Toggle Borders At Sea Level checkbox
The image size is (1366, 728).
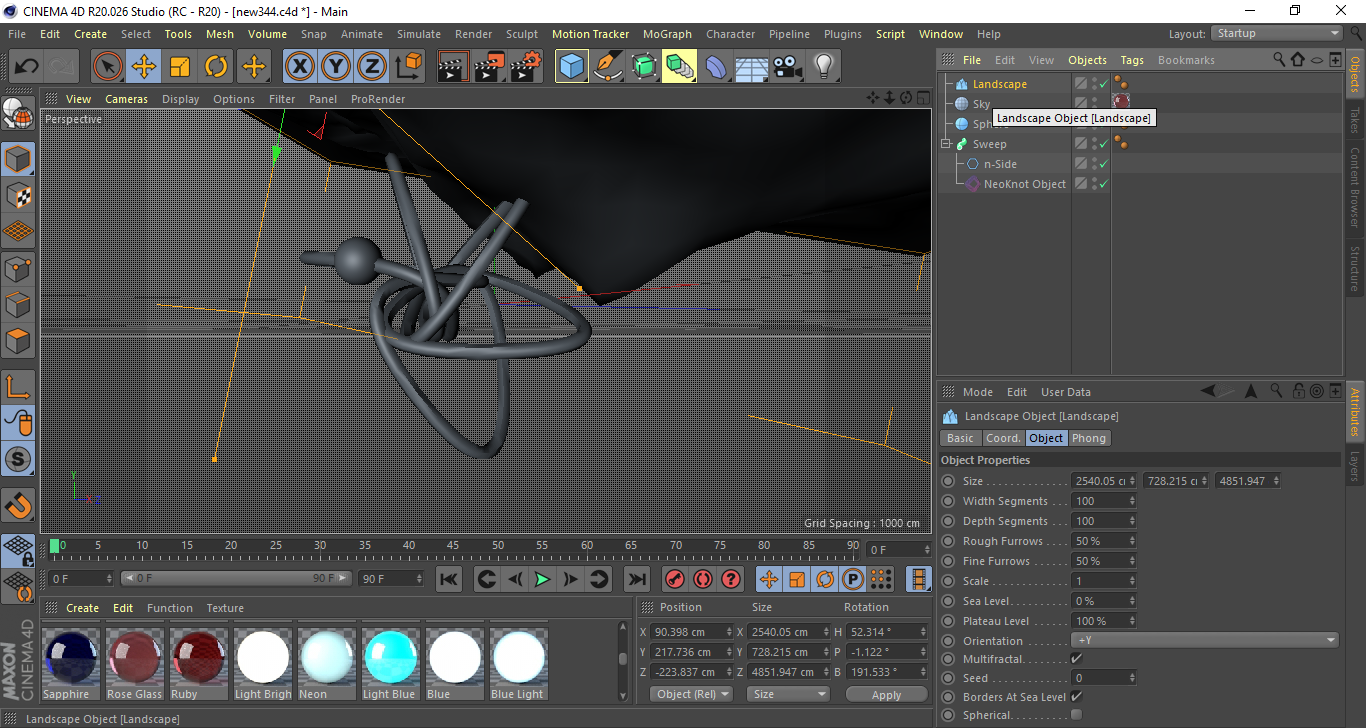tap(1076, 696)
